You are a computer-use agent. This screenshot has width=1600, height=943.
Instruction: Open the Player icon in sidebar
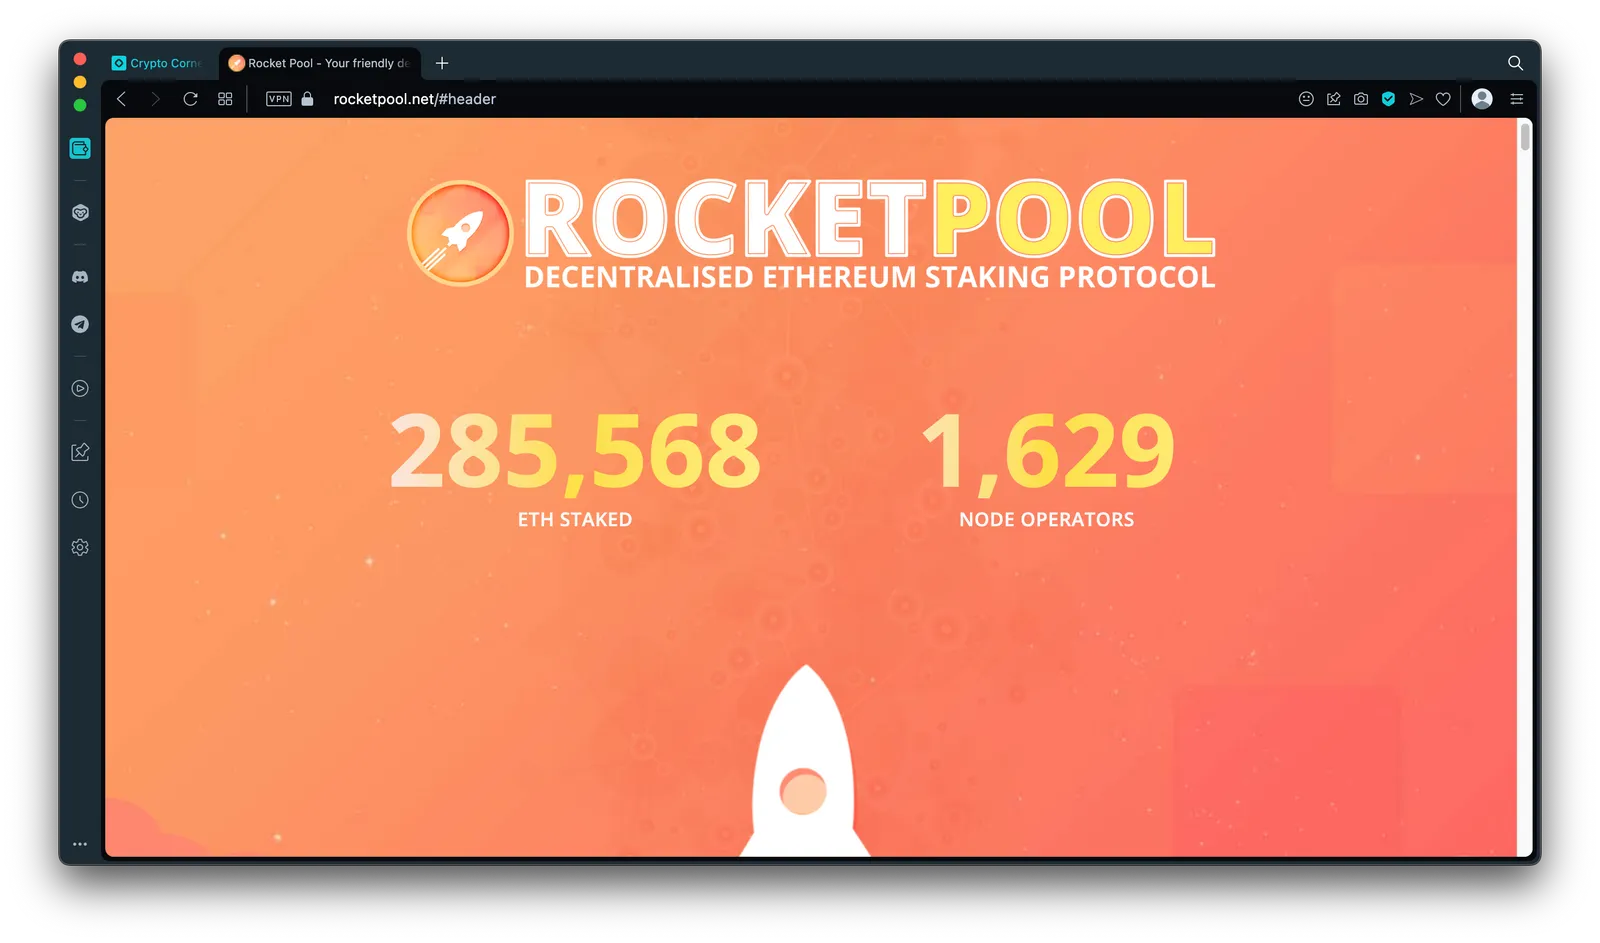click(80, 388)
